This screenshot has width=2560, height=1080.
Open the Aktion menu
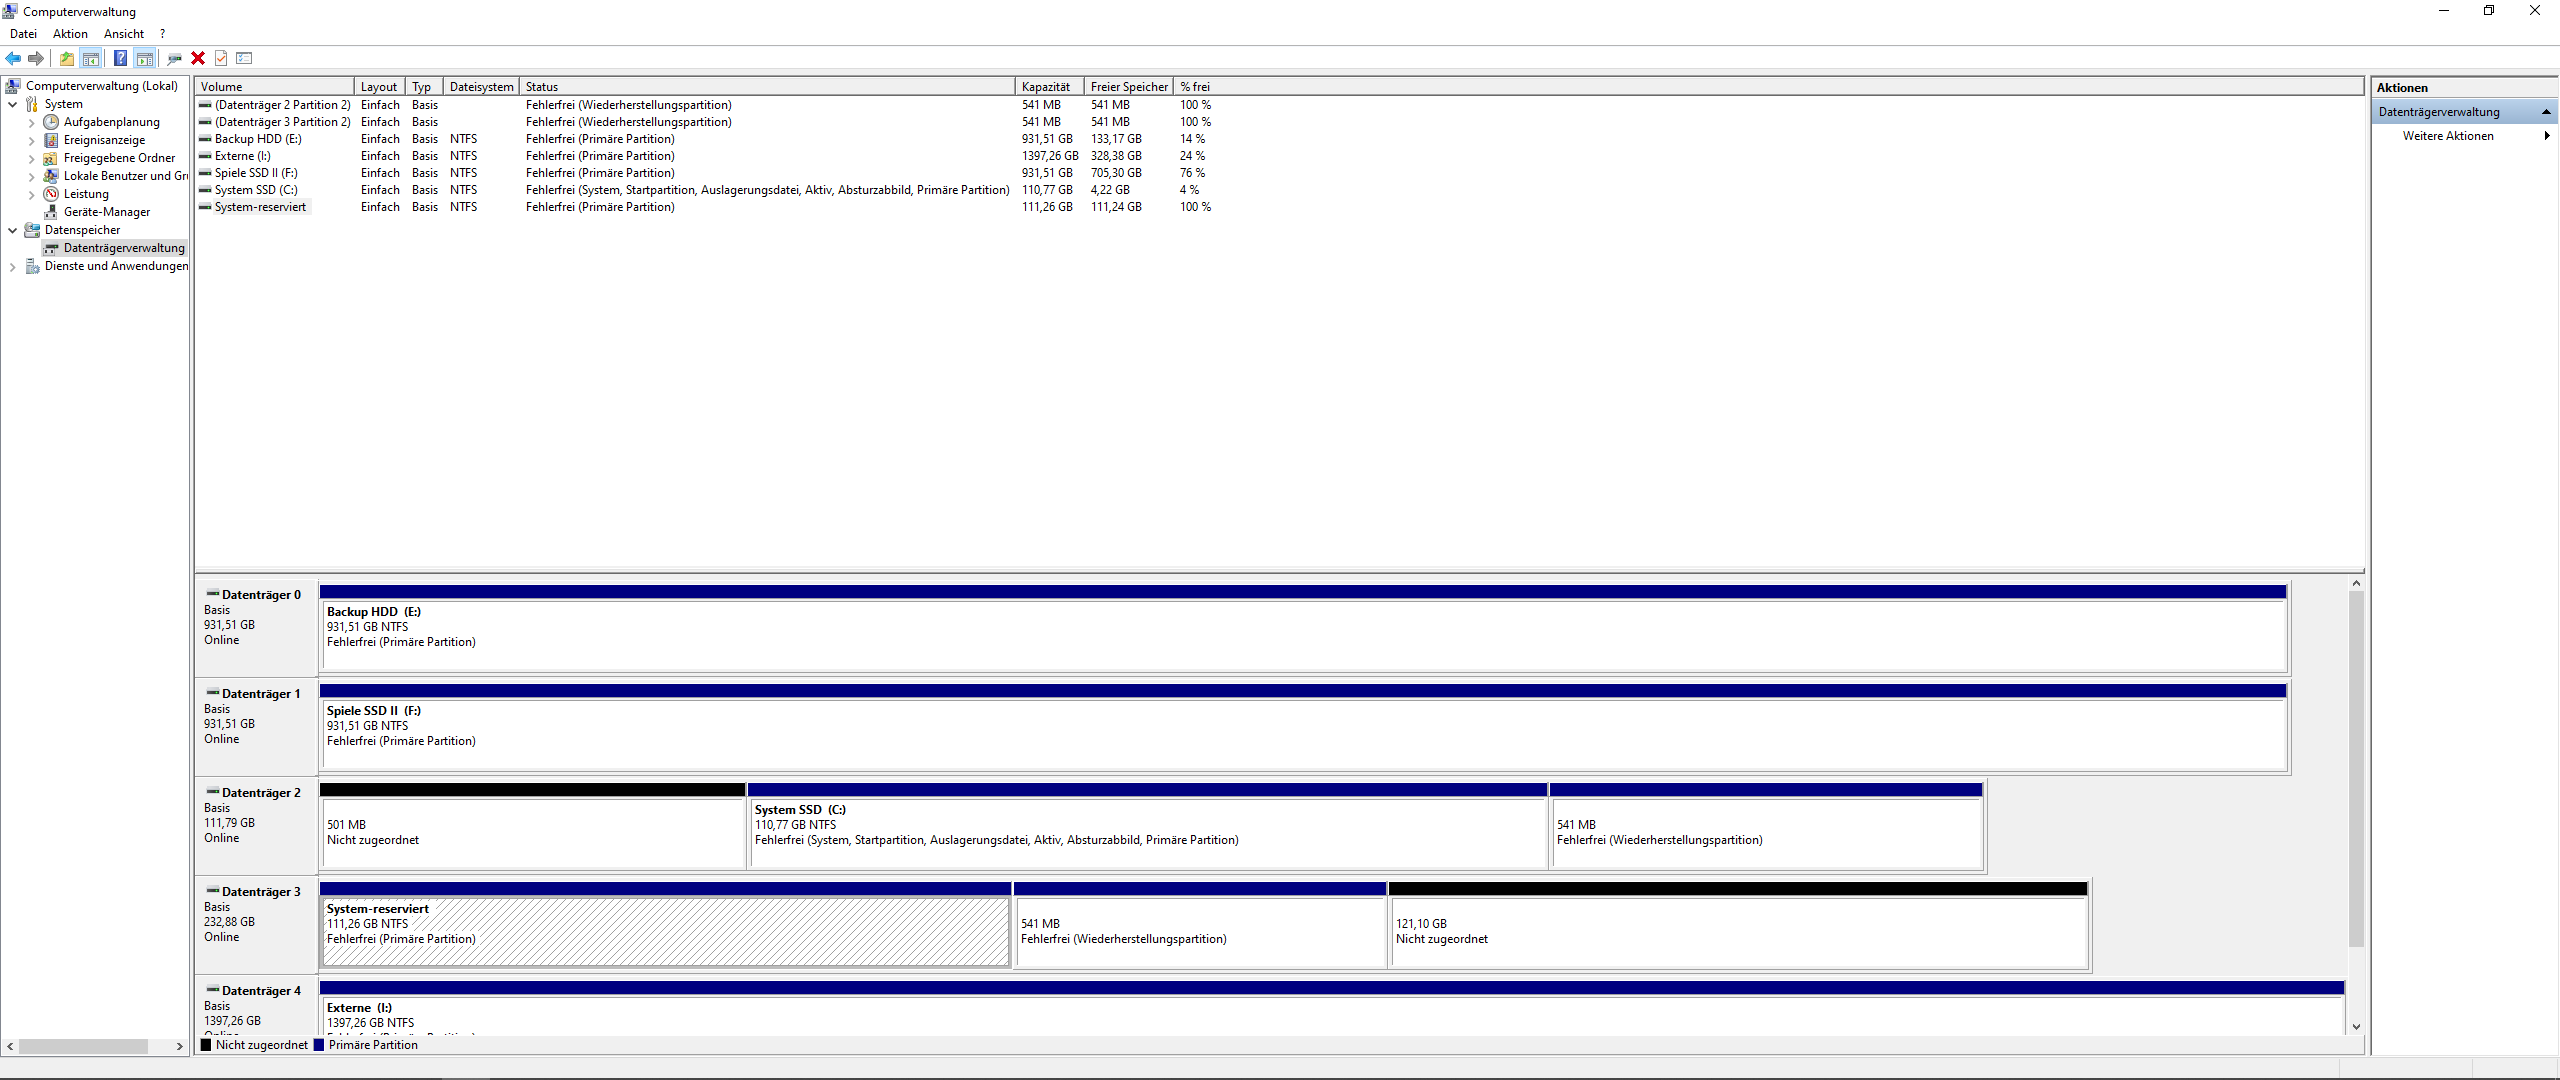point(70,34)
